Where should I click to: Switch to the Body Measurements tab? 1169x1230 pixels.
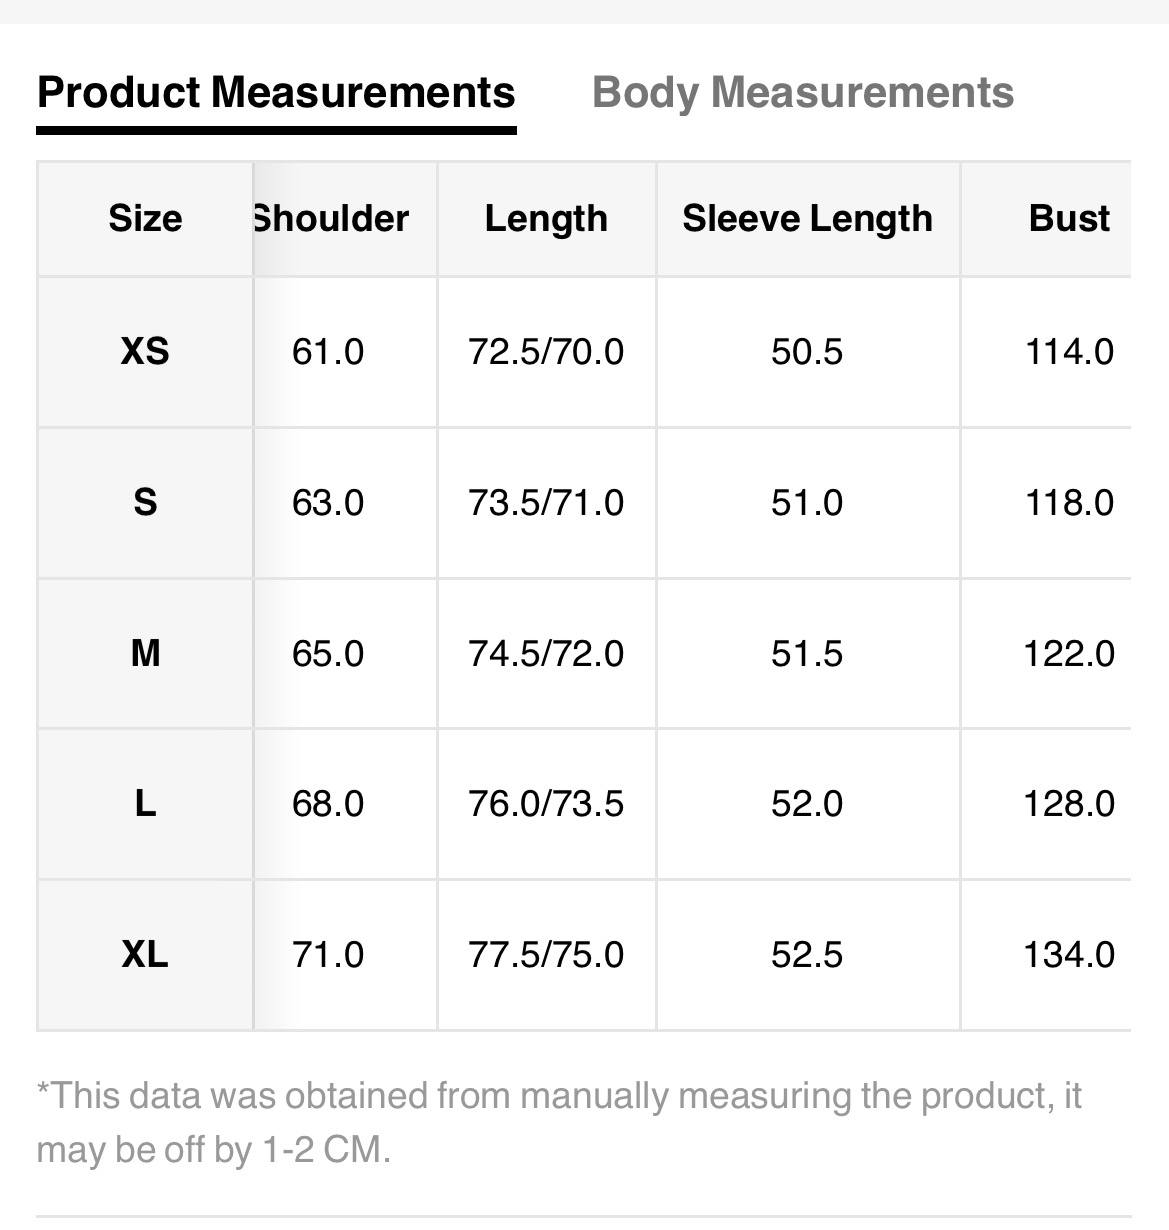click(x=802, y=93)
